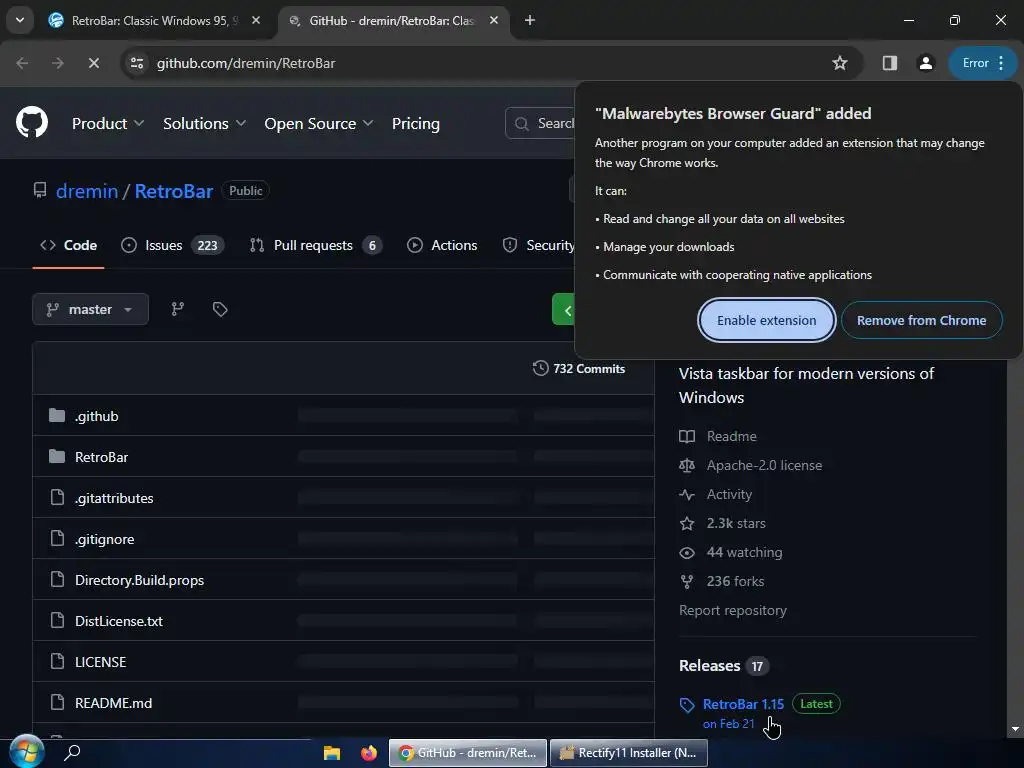Close the GitHub dremin/RetroBar tab
Image resolution: width=1024 pixels, height=768 pixels.
(494, 20)
